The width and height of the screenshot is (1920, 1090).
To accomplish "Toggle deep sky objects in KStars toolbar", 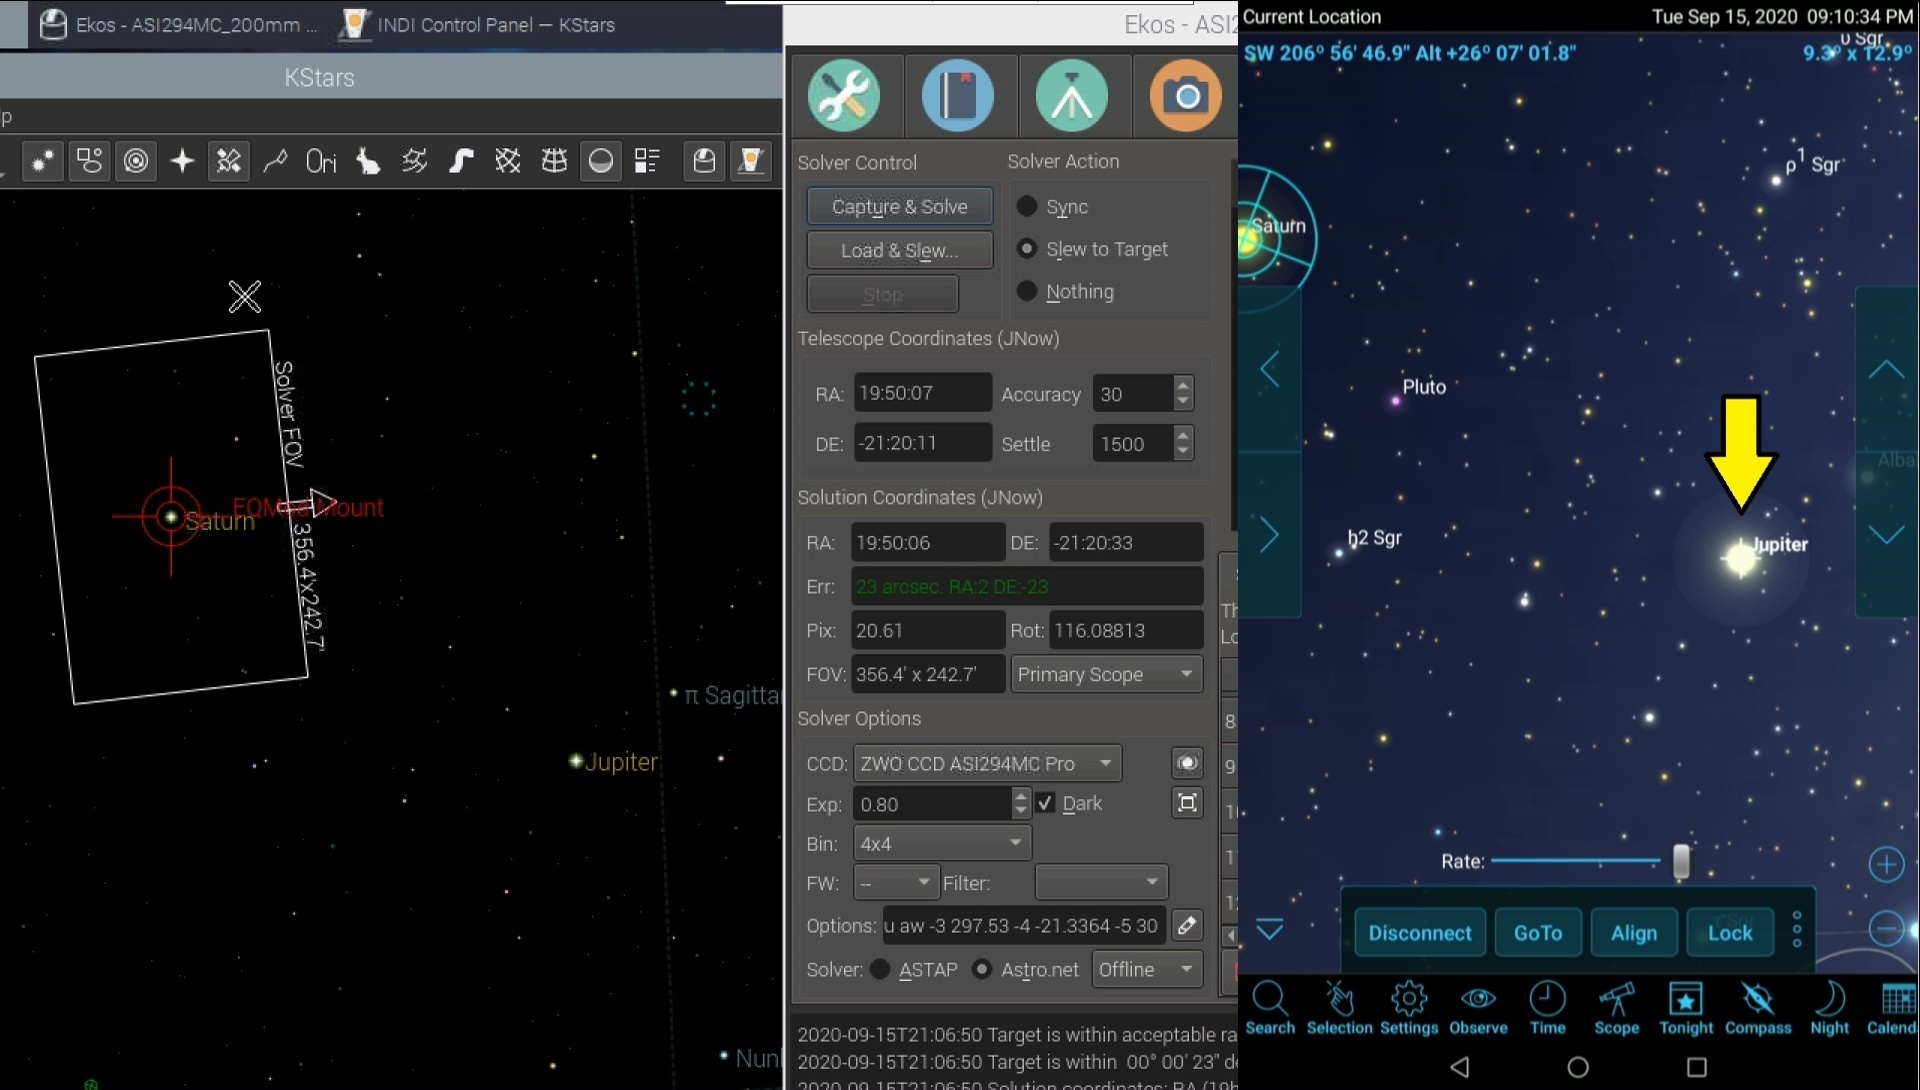I will 89,161.
